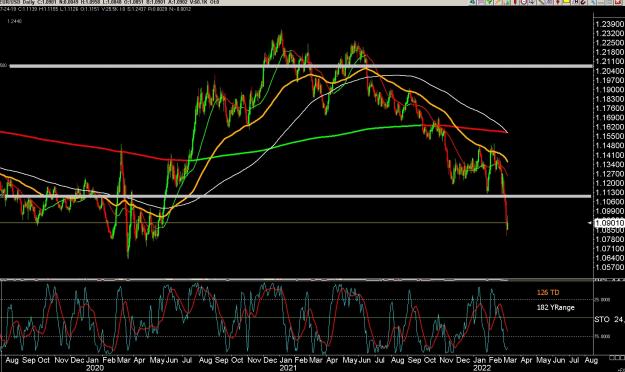Click the STO stochastic value label
625x372 pixels.
pos(609,319)
